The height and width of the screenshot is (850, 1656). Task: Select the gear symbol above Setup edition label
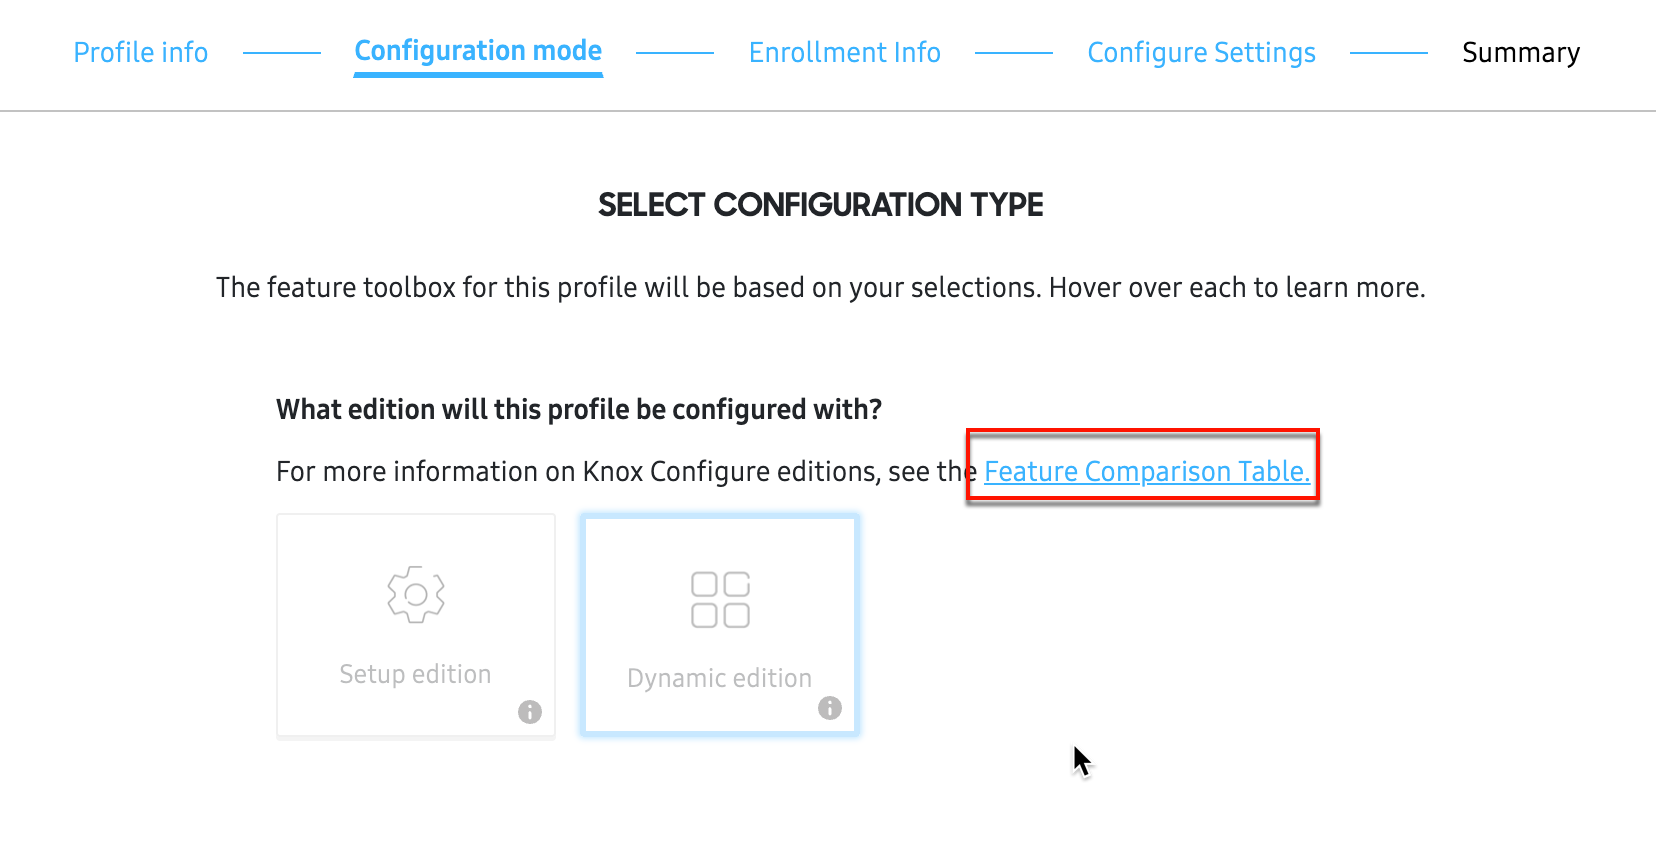415,592
